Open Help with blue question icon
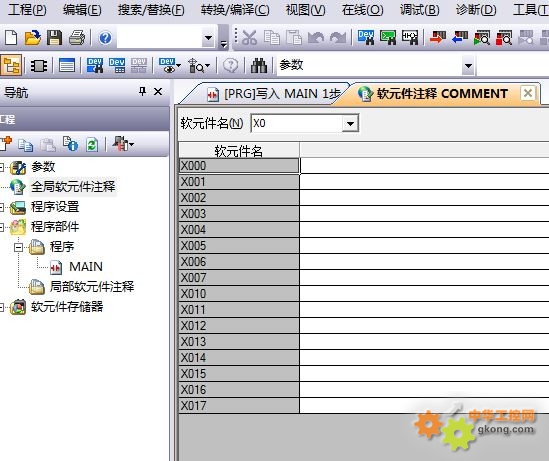Screen dimensions: 549x461 [105, 37]
